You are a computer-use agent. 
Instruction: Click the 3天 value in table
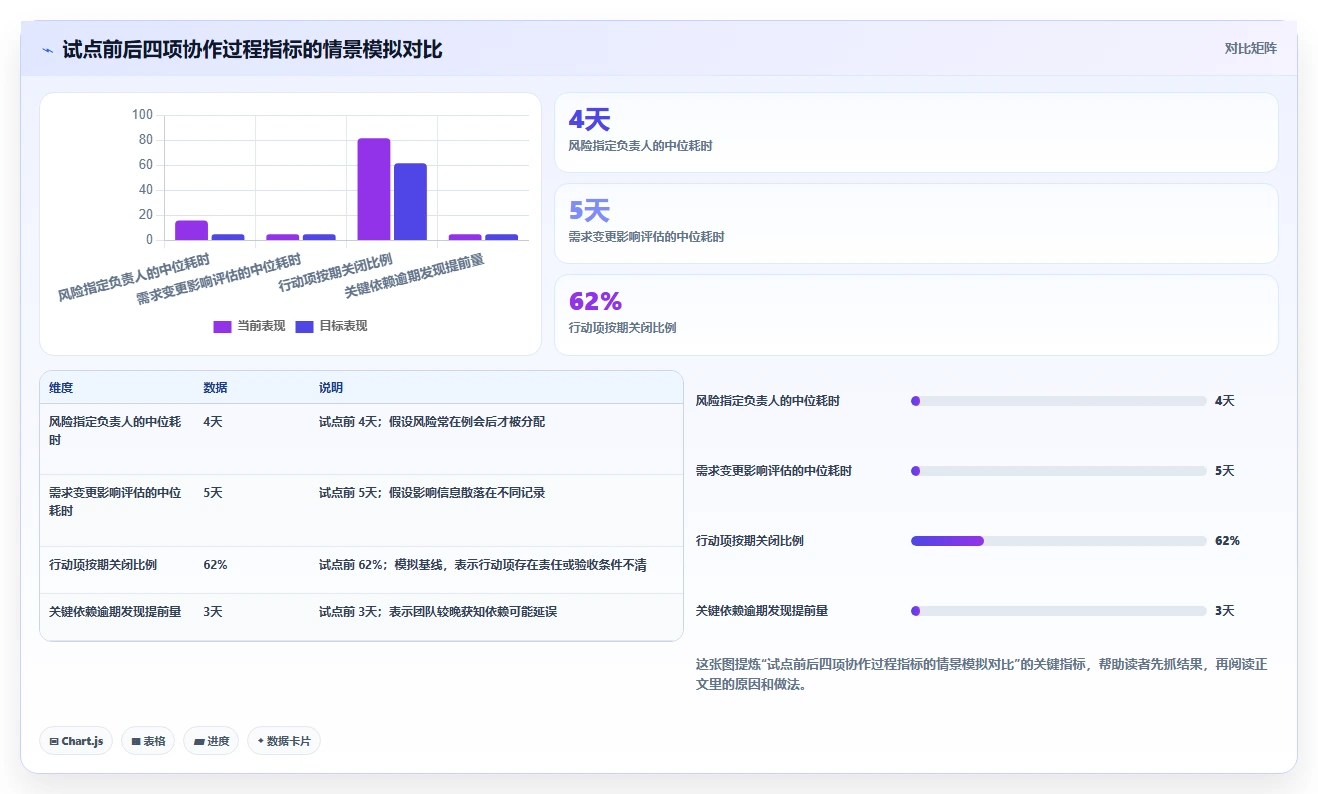212,611
